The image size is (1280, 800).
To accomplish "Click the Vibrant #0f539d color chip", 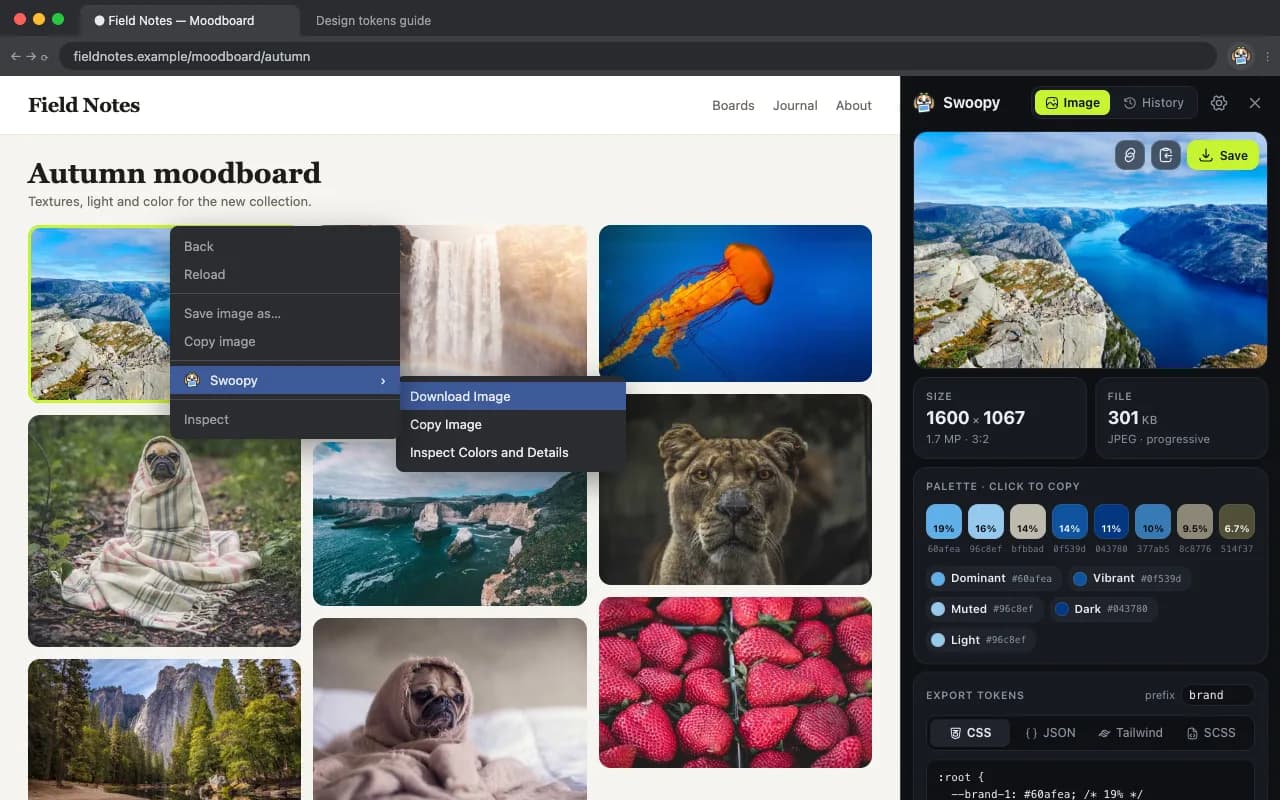I will tap(1127, 578).
